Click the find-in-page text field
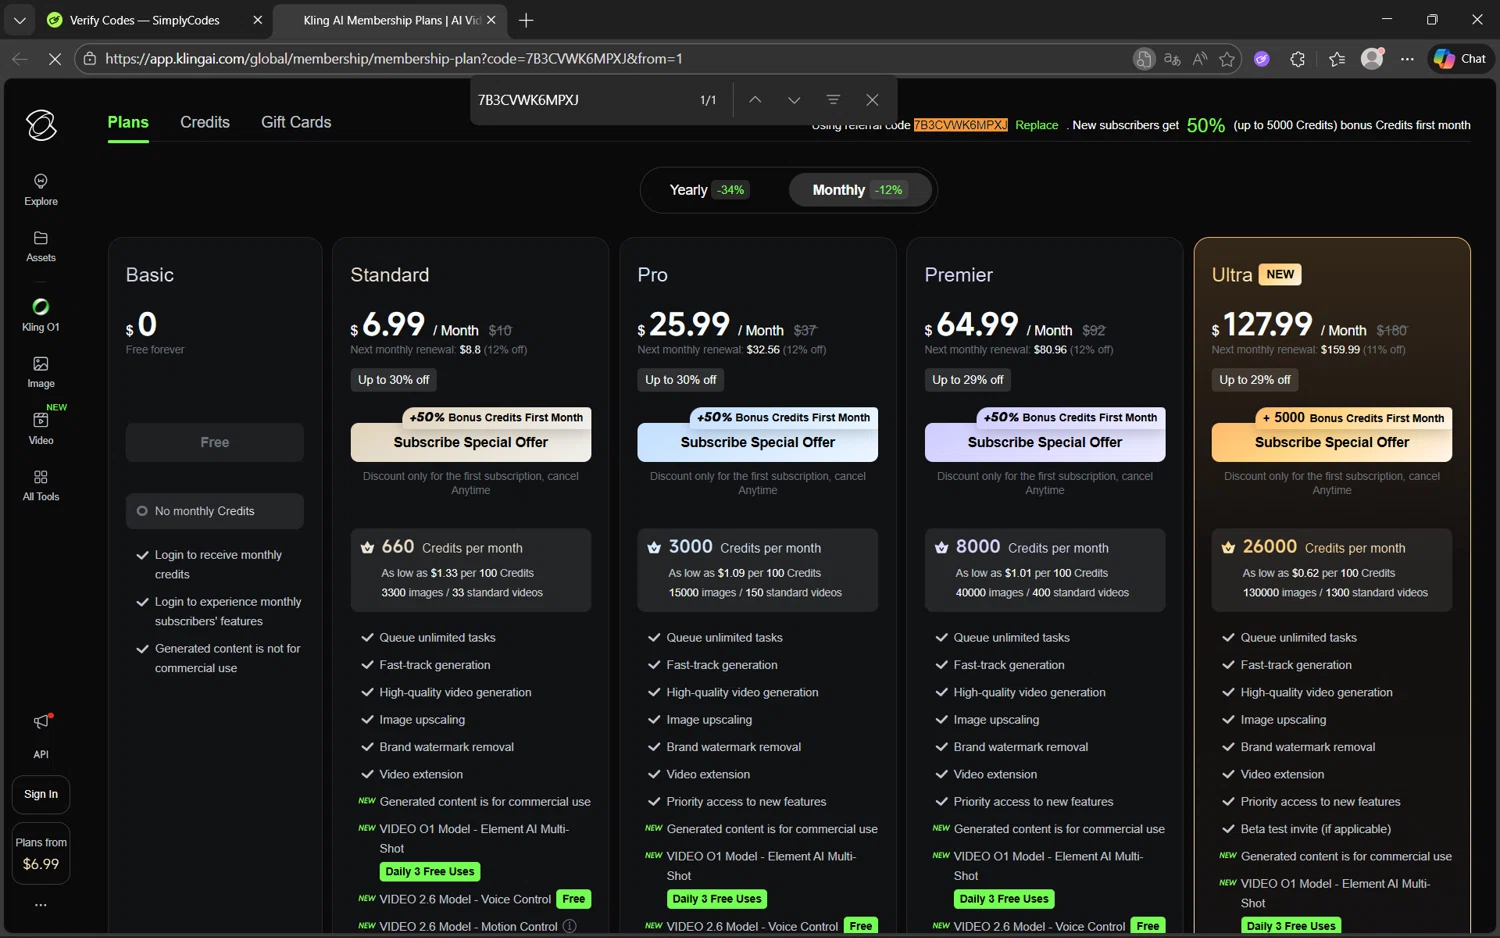This screenshot has height=938, width=1500. click(580, 100)
